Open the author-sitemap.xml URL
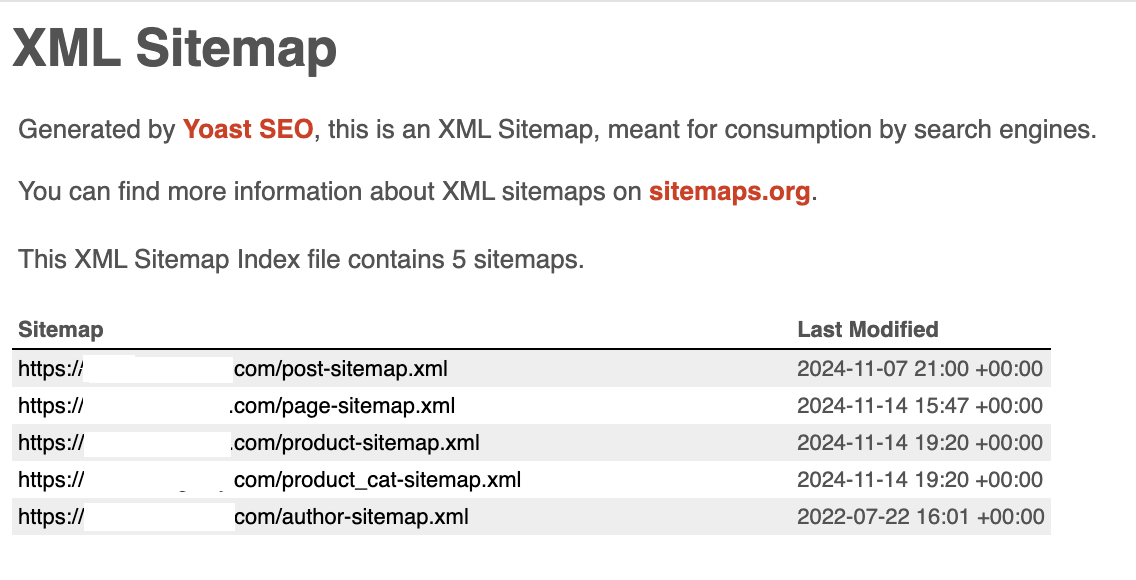Image resolution: width=1136 pixels, height=580 pixels. [243, 516]
